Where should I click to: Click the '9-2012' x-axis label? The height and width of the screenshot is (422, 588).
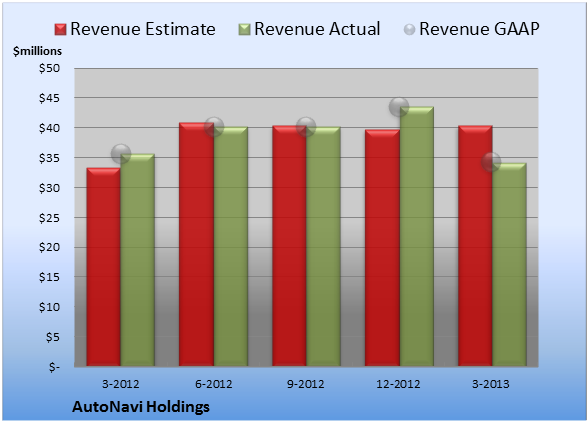click(306, 384)
